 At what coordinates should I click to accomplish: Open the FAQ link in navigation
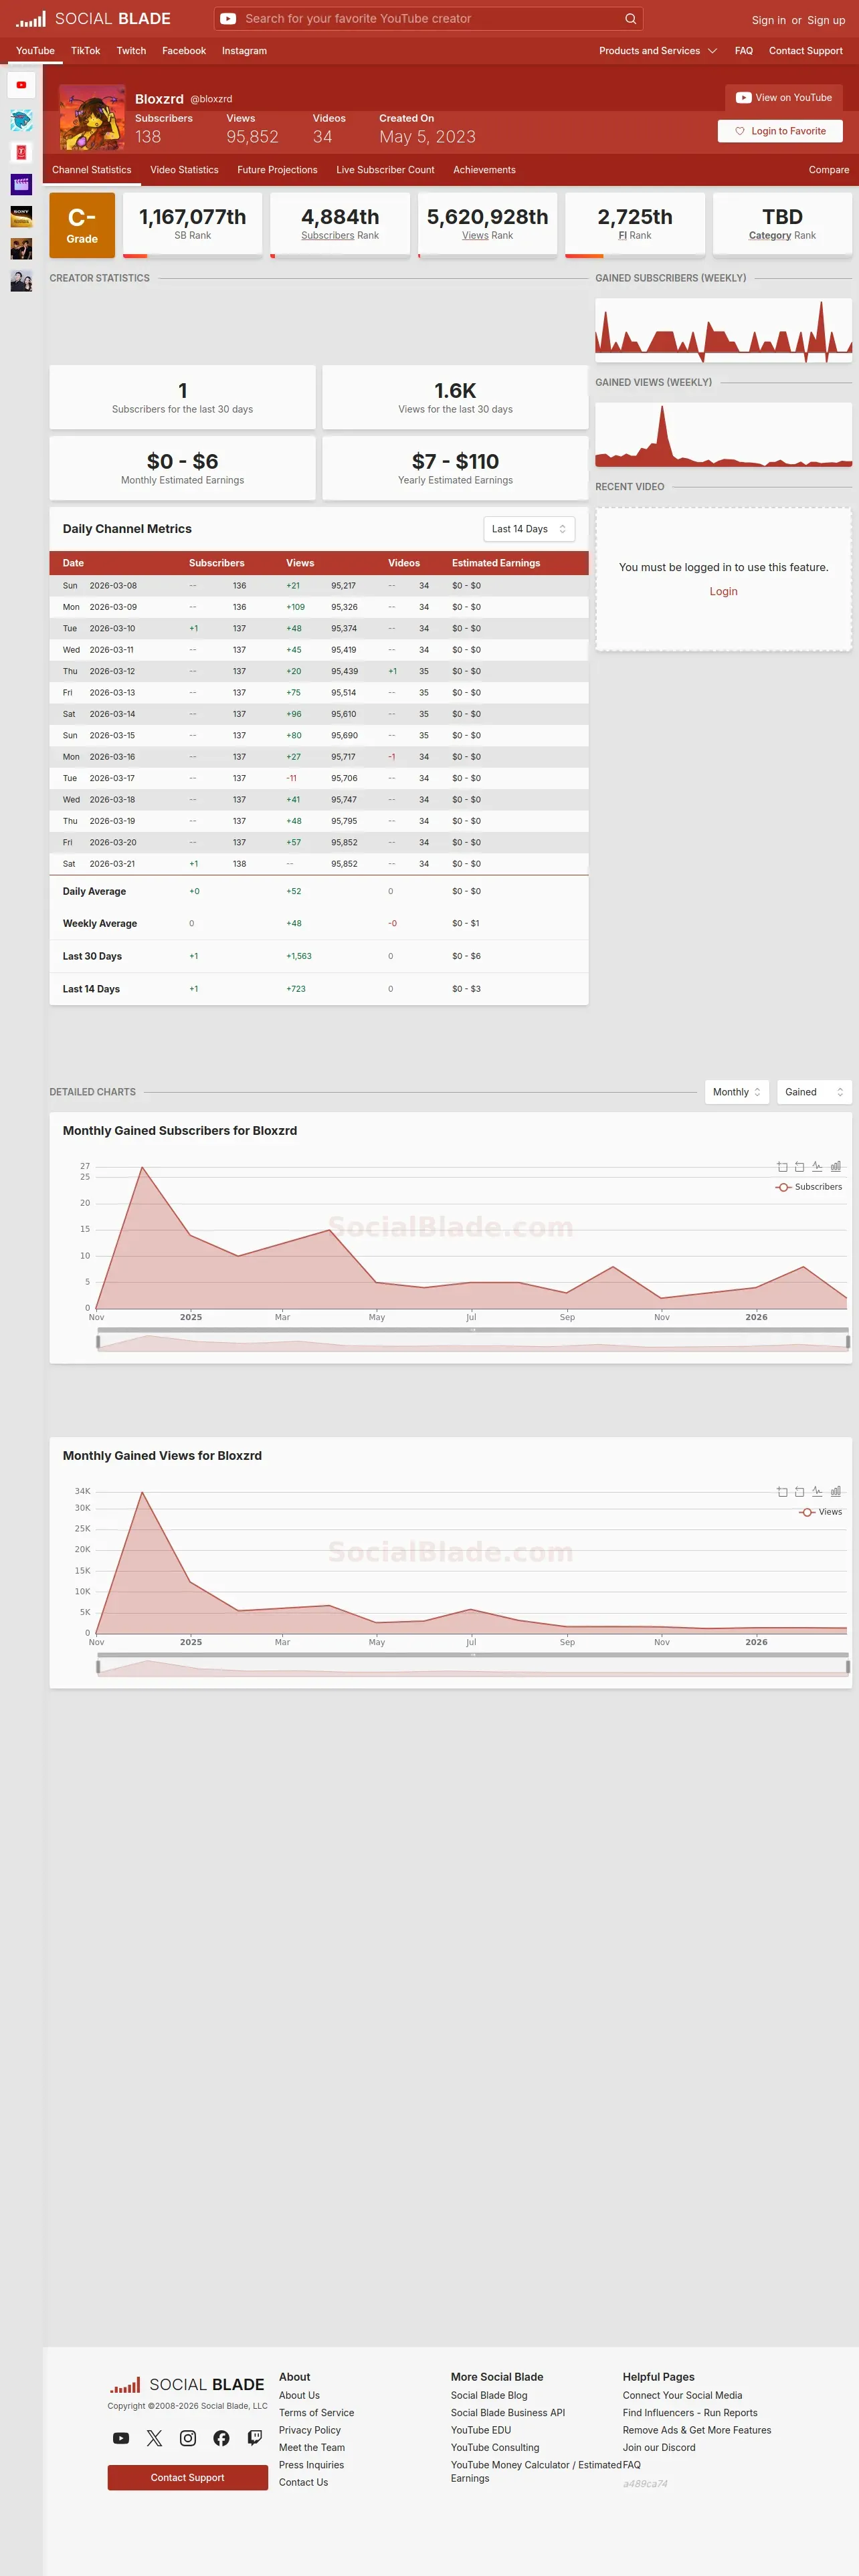(743, 51)
